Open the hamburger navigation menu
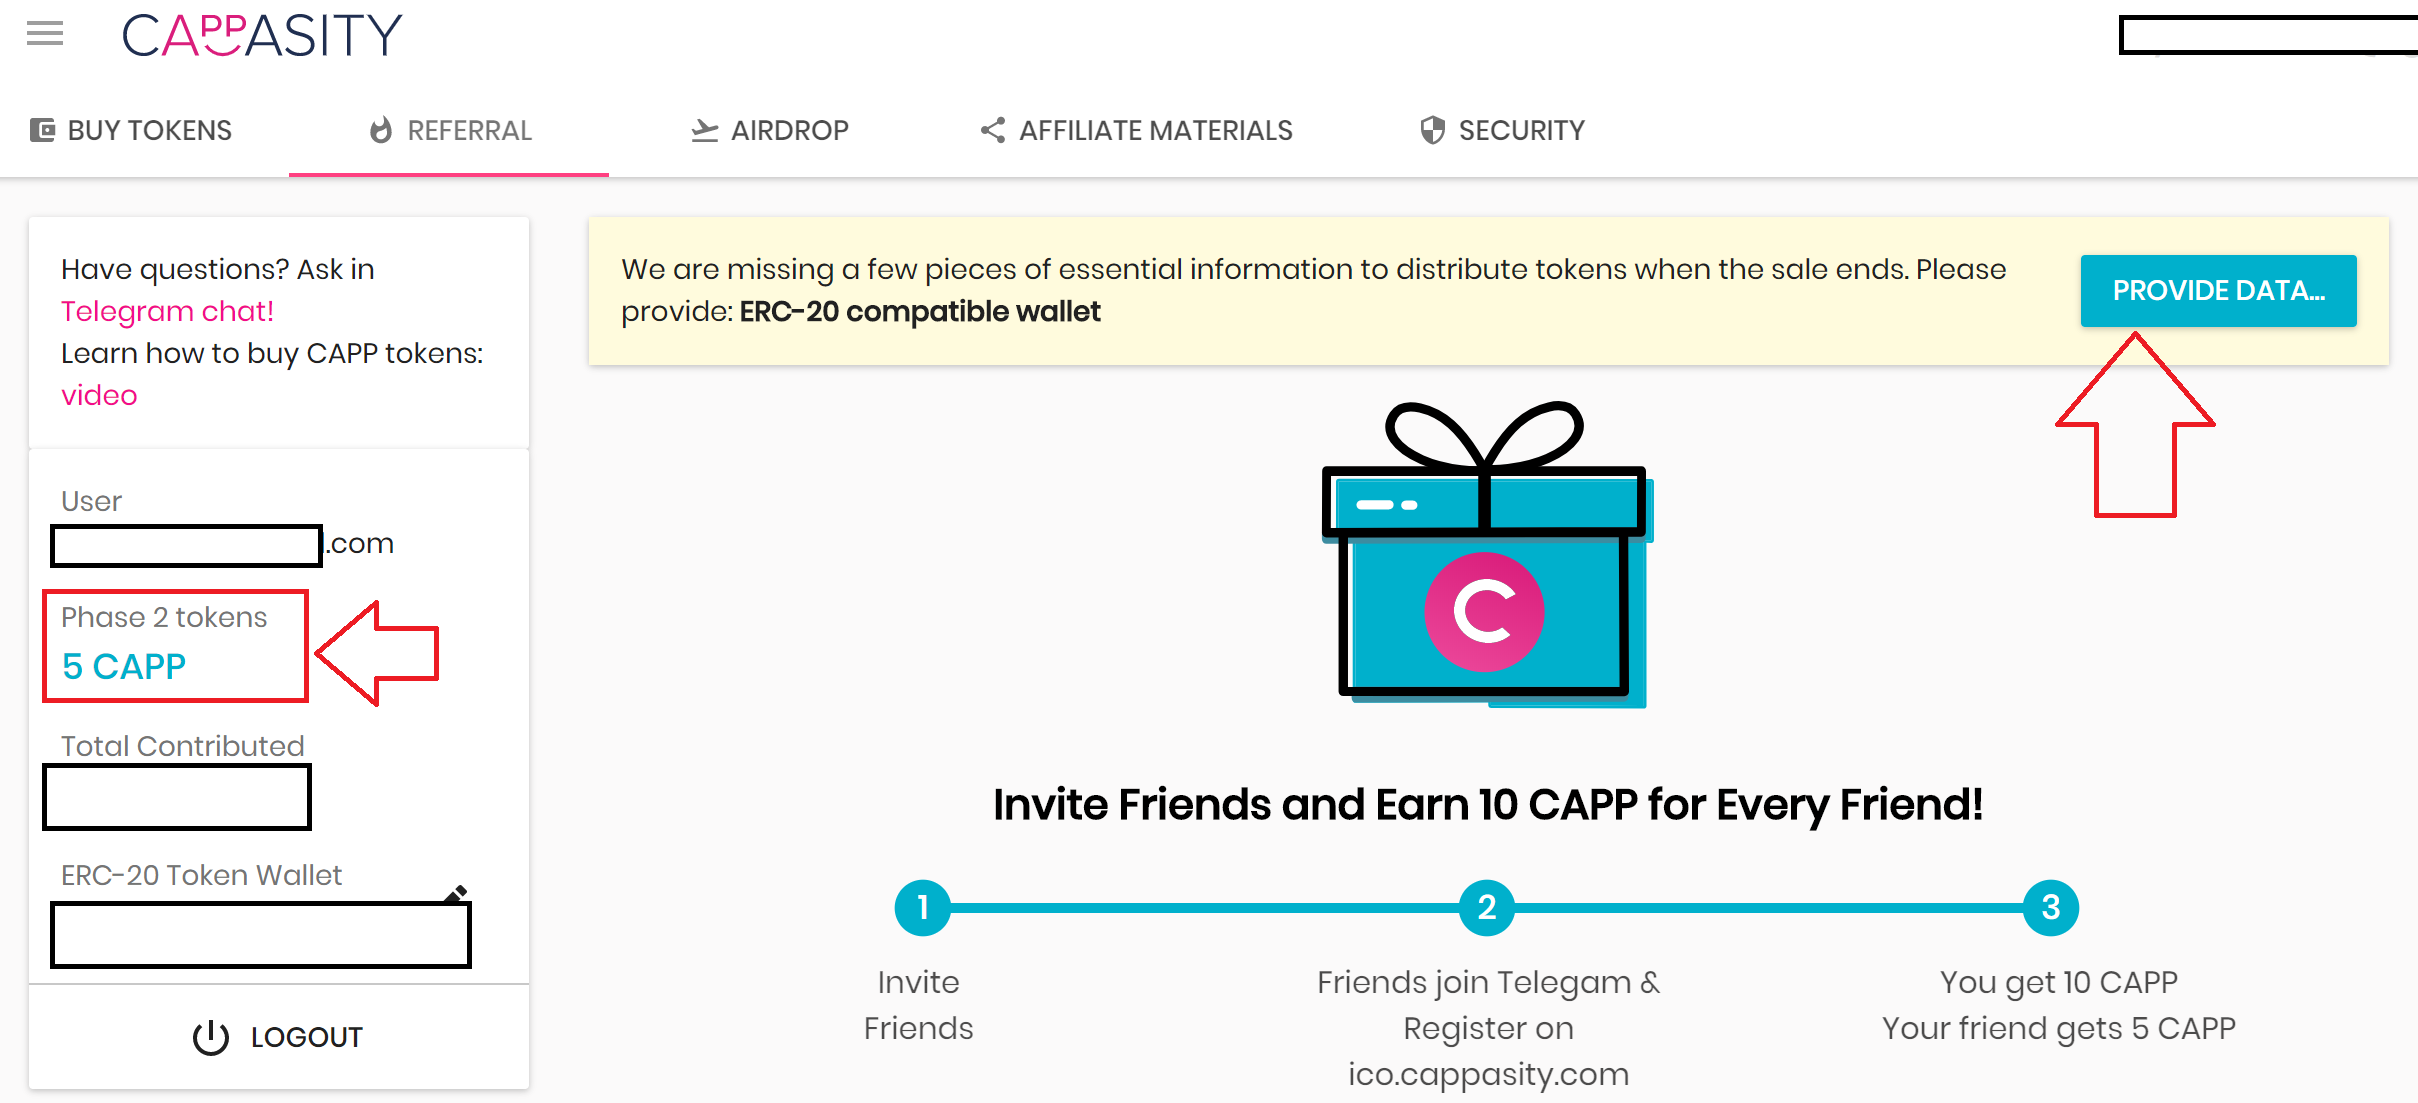The image size is (2418, 1103). (x=45, y=34)
